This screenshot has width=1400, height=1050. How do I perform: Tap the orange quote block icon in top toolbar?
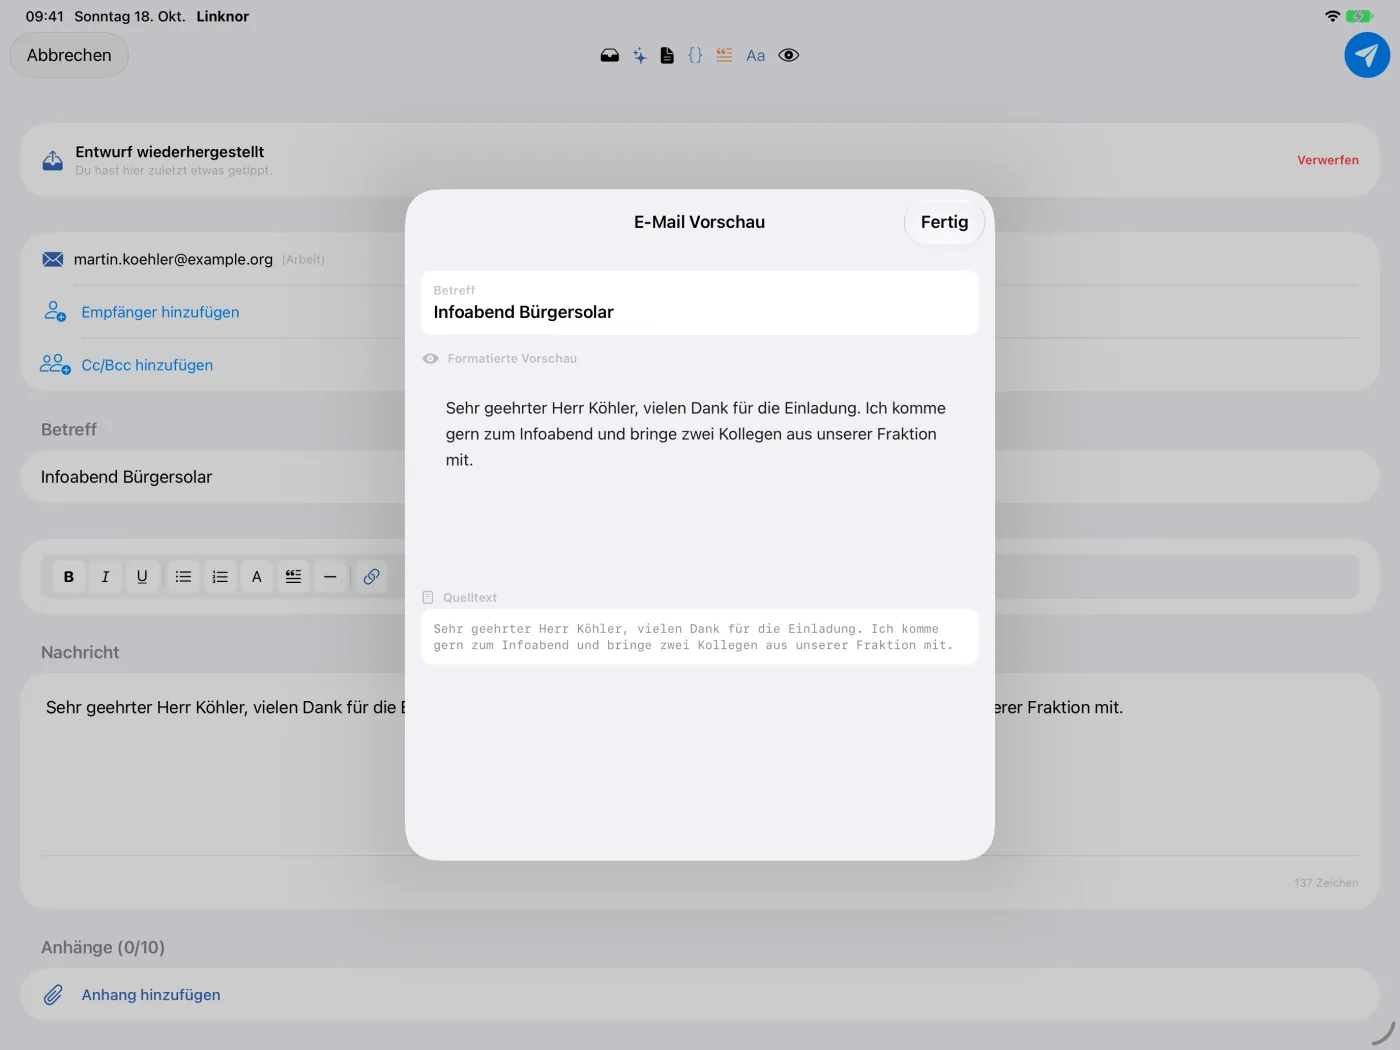coord(724,56)
